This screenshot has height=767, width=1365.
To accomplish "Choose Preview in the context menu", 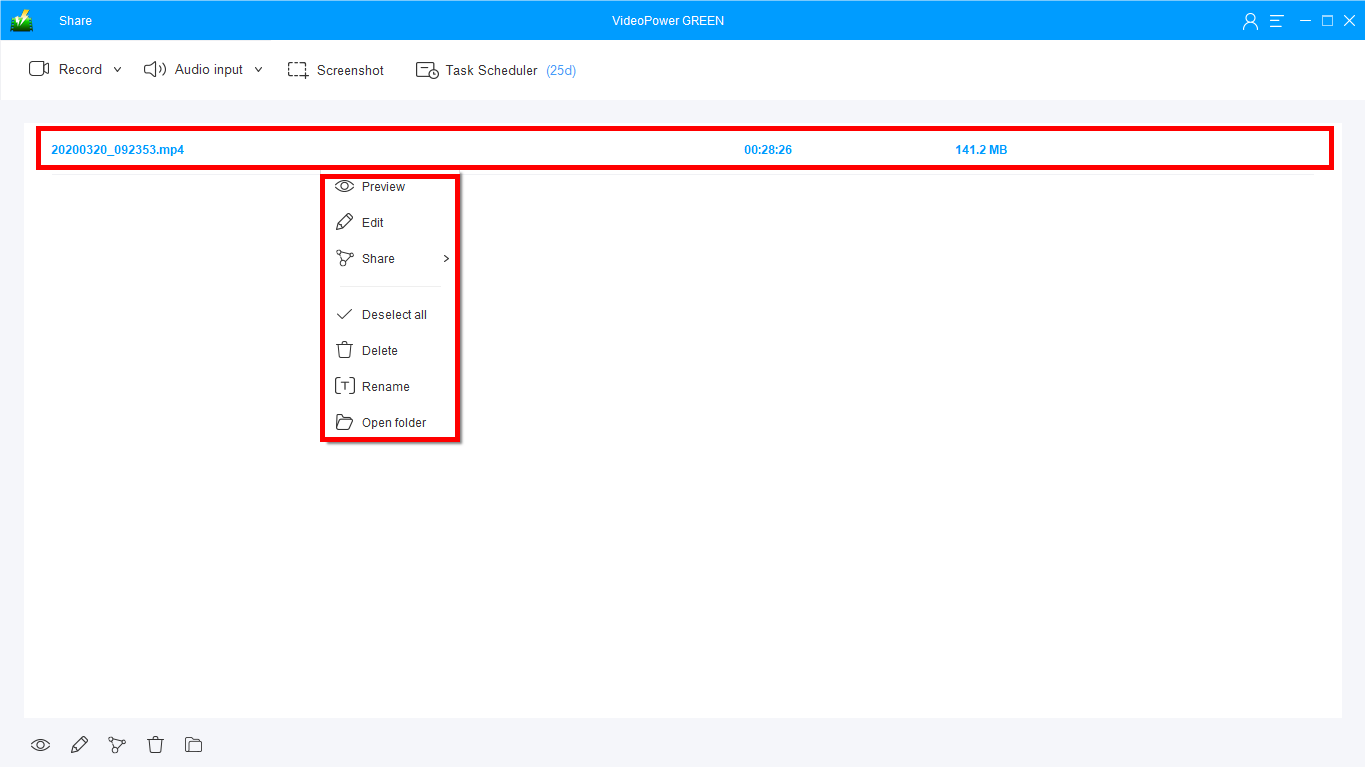I will click(391, 187).
